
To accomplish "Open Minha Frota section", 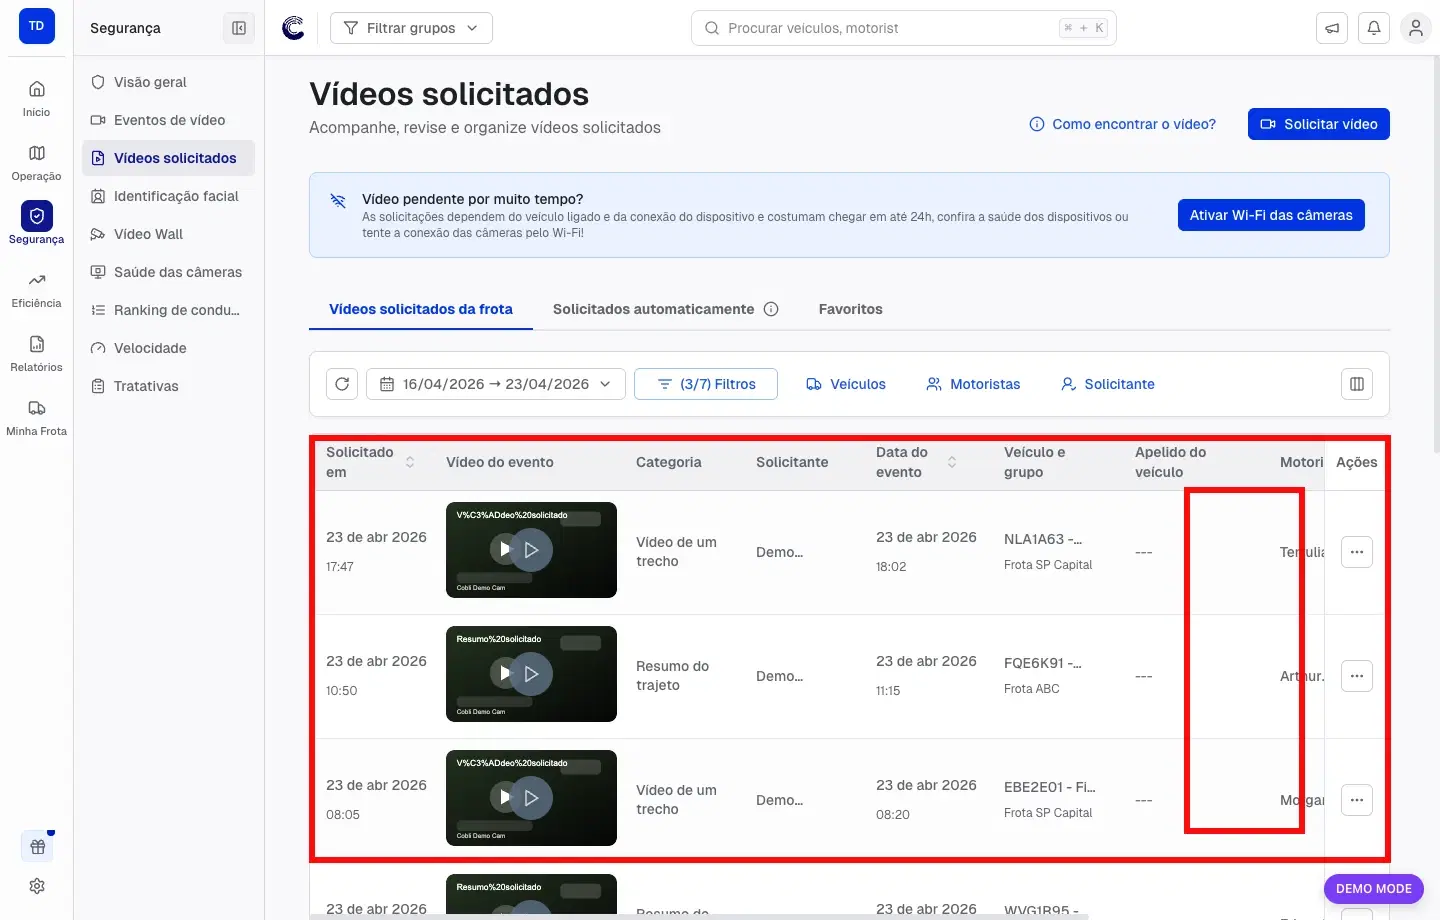I will [x=36, y=418].
